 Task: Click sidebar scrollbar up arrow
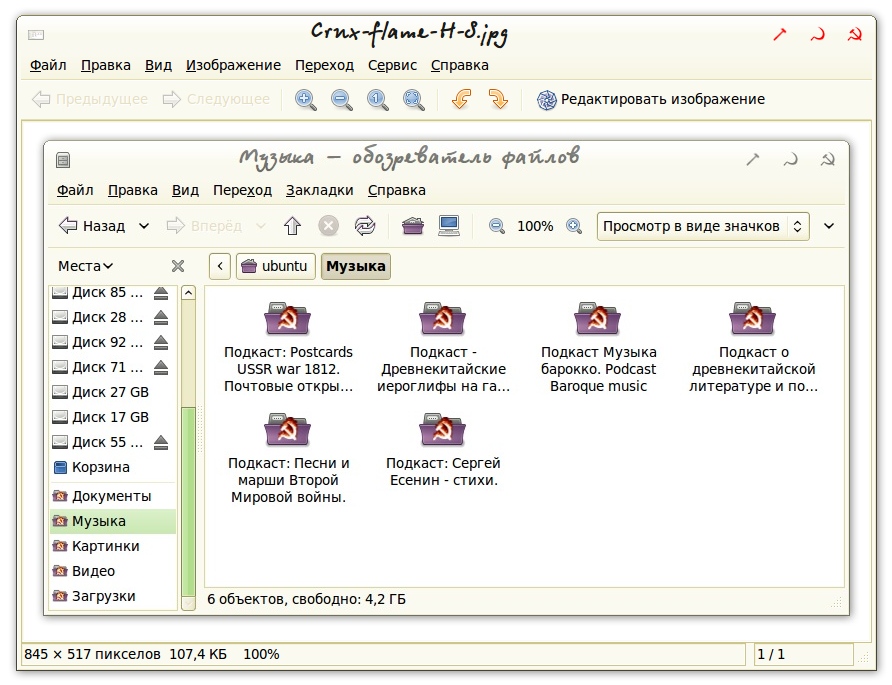[x=188, y=293]
